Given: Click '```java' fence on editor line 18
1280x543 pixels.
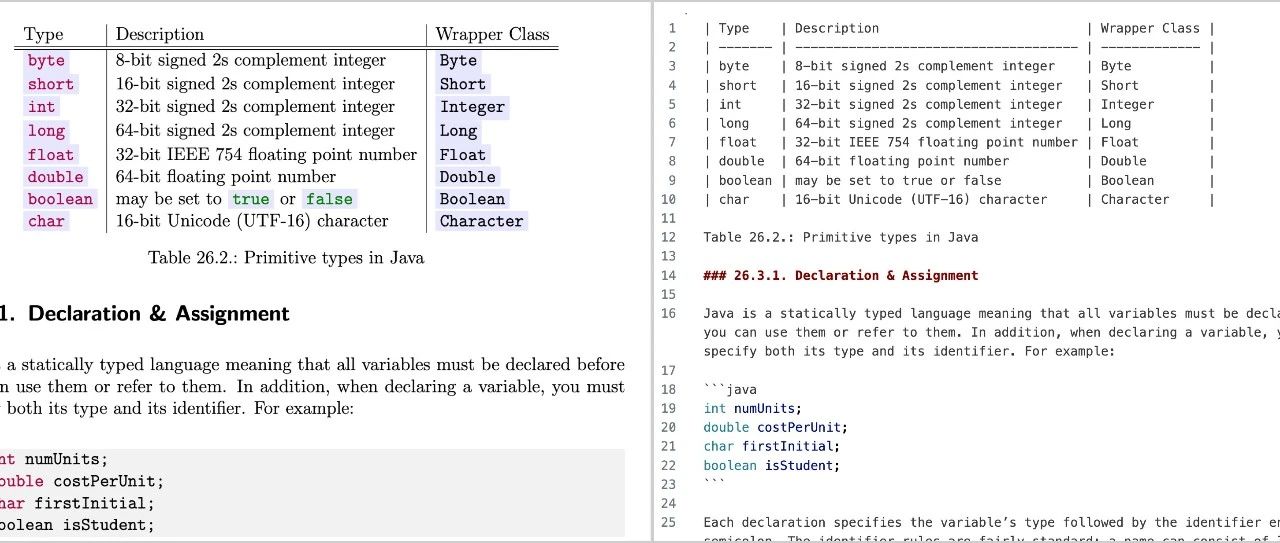Looking at the screenshot, I should coord(730,389).
